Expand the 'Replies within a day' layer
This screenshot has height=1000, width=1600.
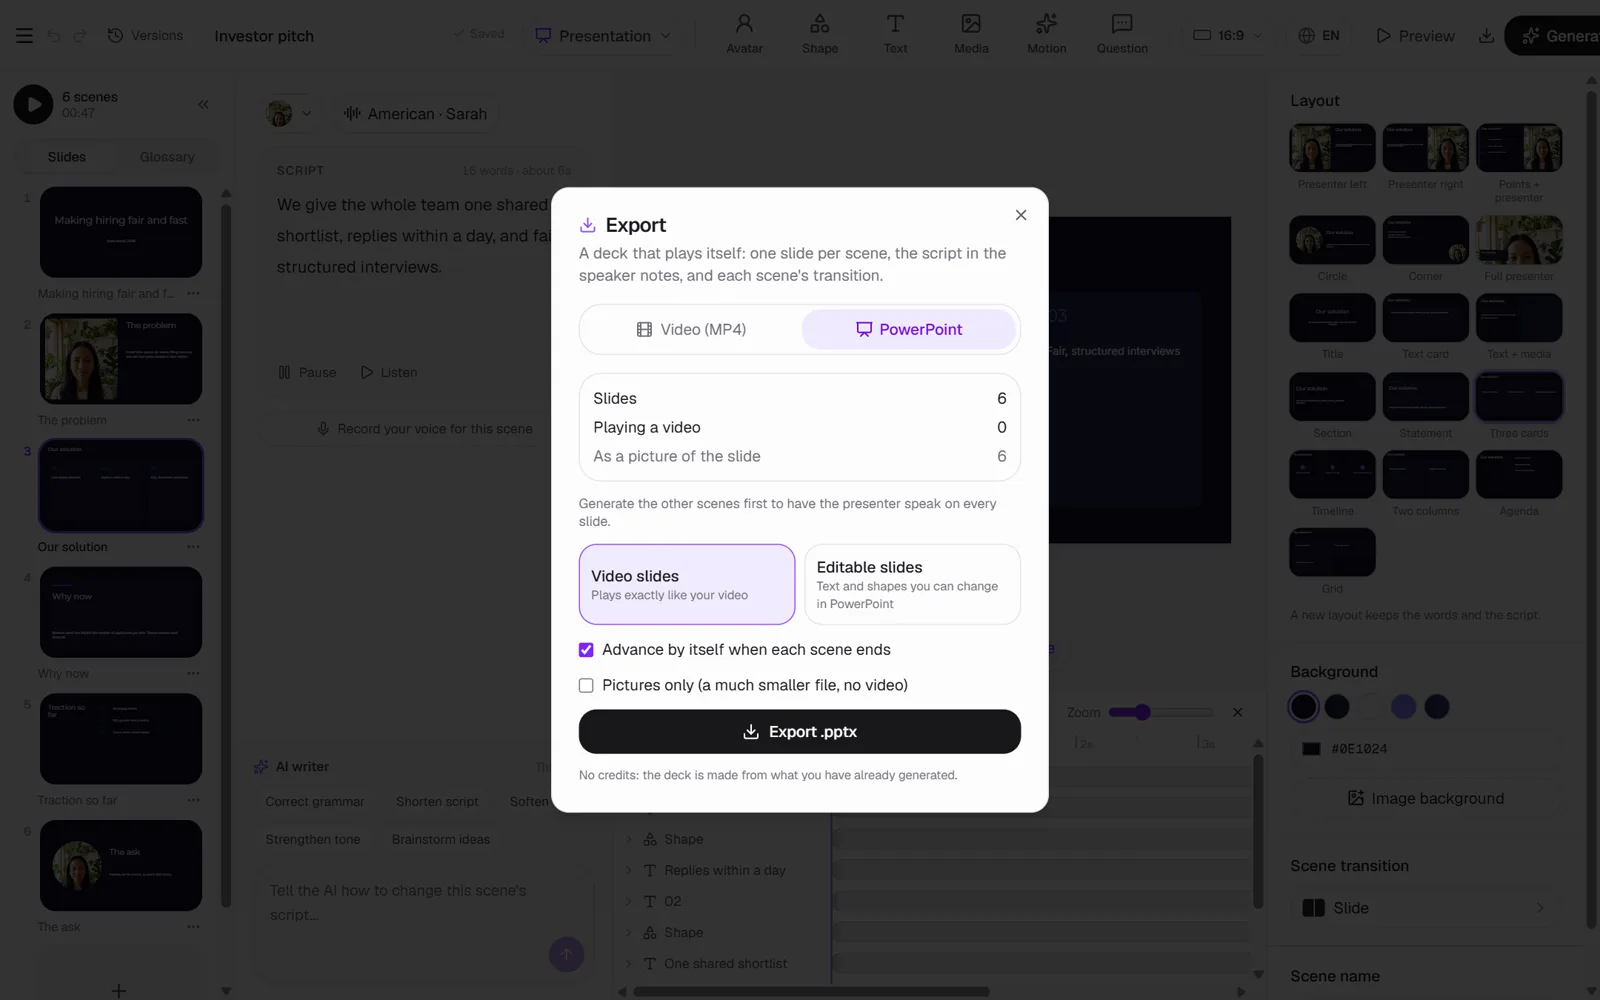click(x=629, y=870)
